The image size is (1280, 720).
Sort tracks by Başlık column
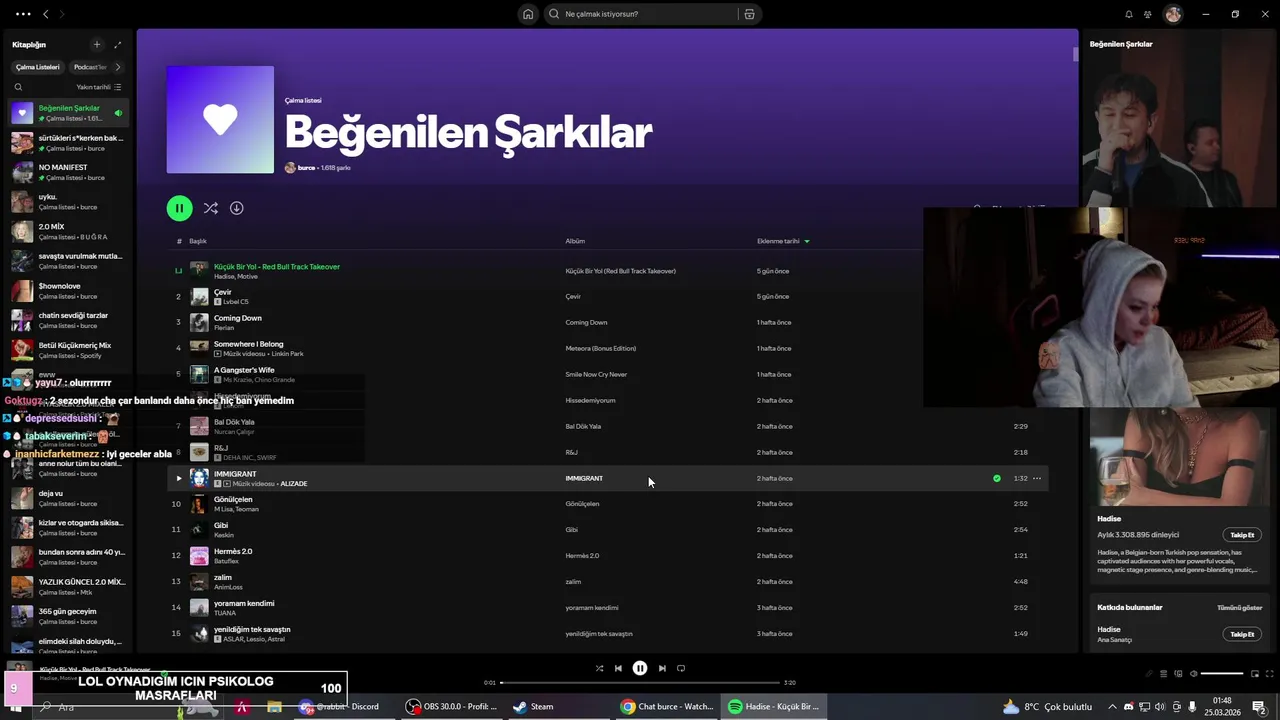click(198, 241)
